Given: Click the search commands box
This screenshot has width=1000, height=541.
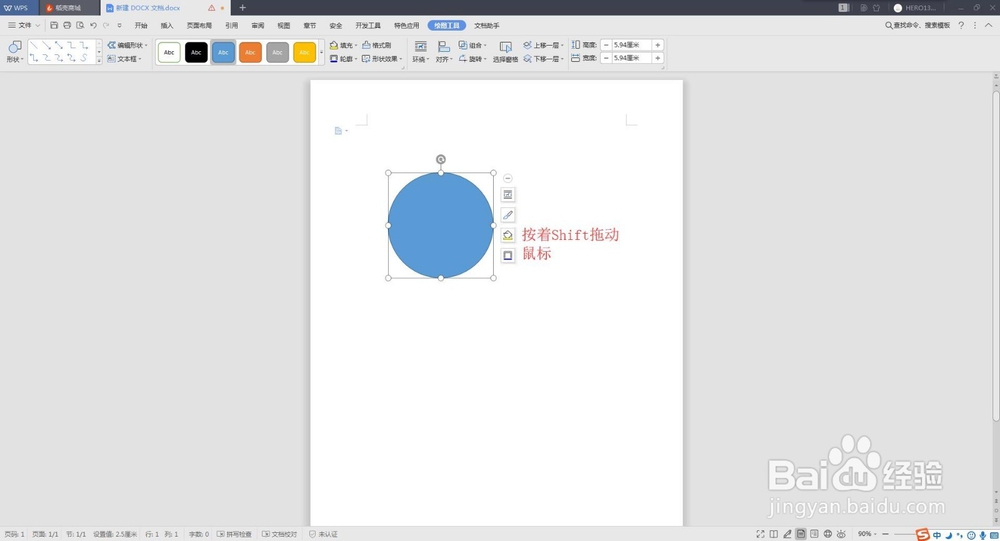Looking at the screenshot, I should tap(917, 26).
